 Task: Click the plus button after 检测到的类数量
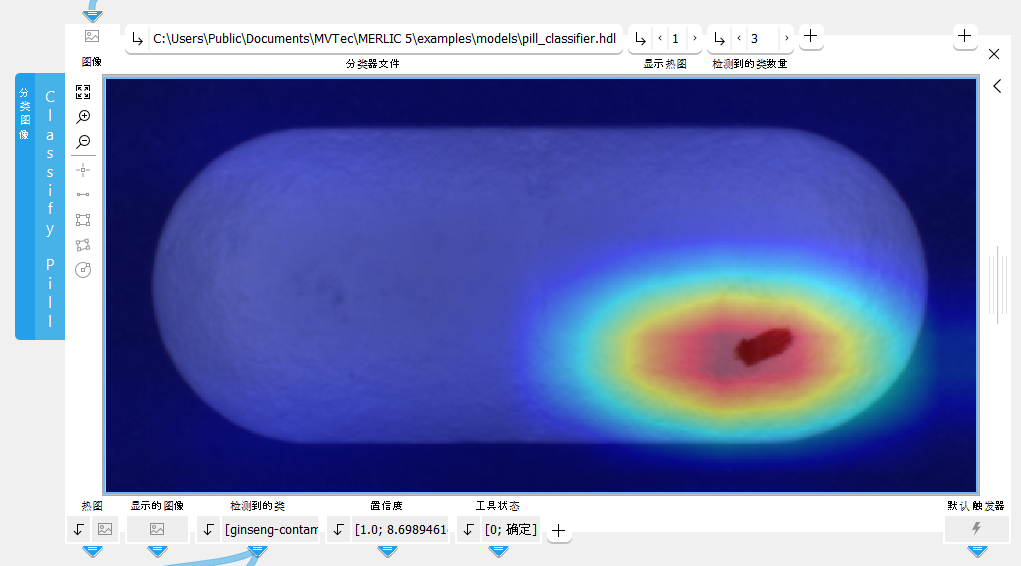pyautogui.click(x=811, y=37)
